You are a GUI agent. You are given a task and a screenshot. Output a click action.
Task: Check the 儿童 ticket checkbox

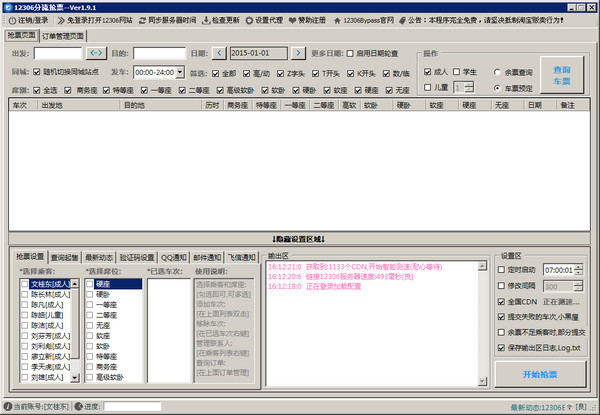coord(427,88)
